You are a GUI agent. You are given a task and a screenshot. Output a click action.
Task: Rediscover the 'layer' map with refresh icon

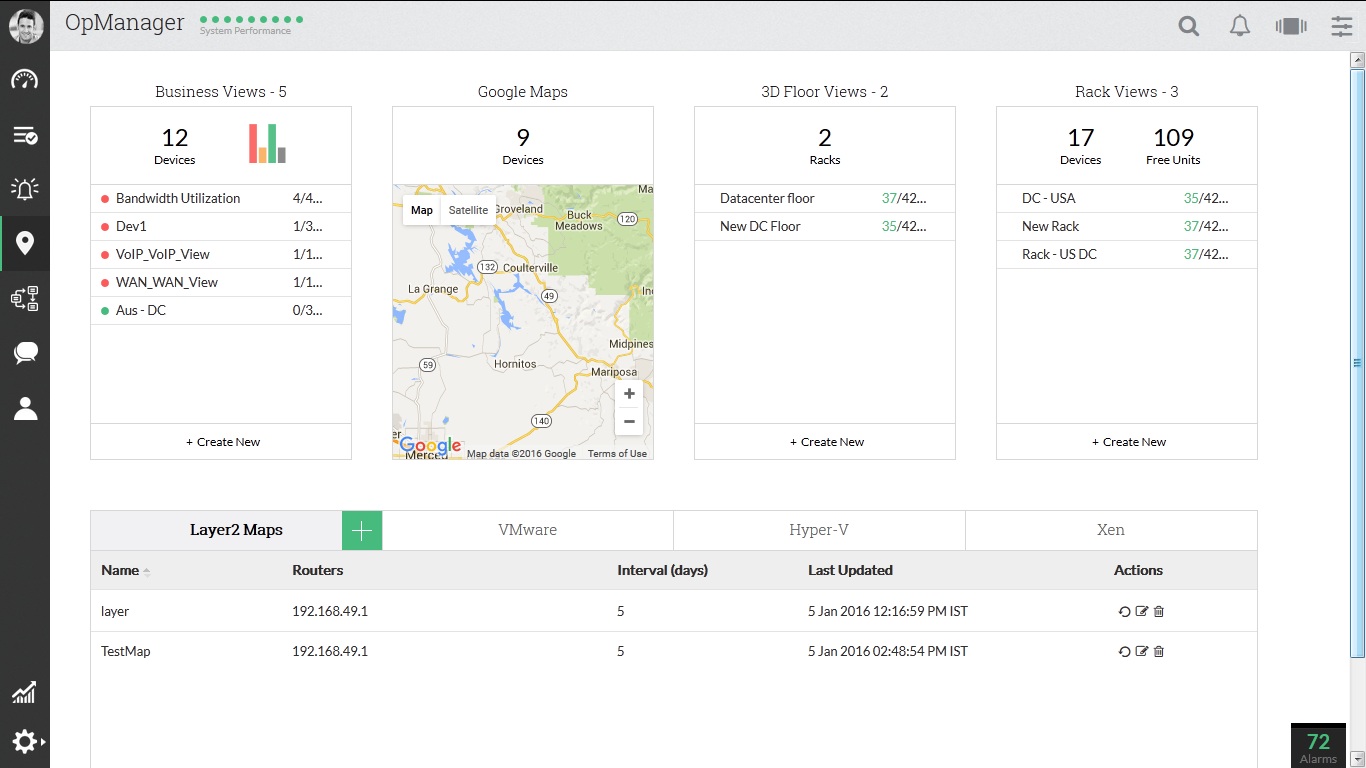(x=1124, y=611)
